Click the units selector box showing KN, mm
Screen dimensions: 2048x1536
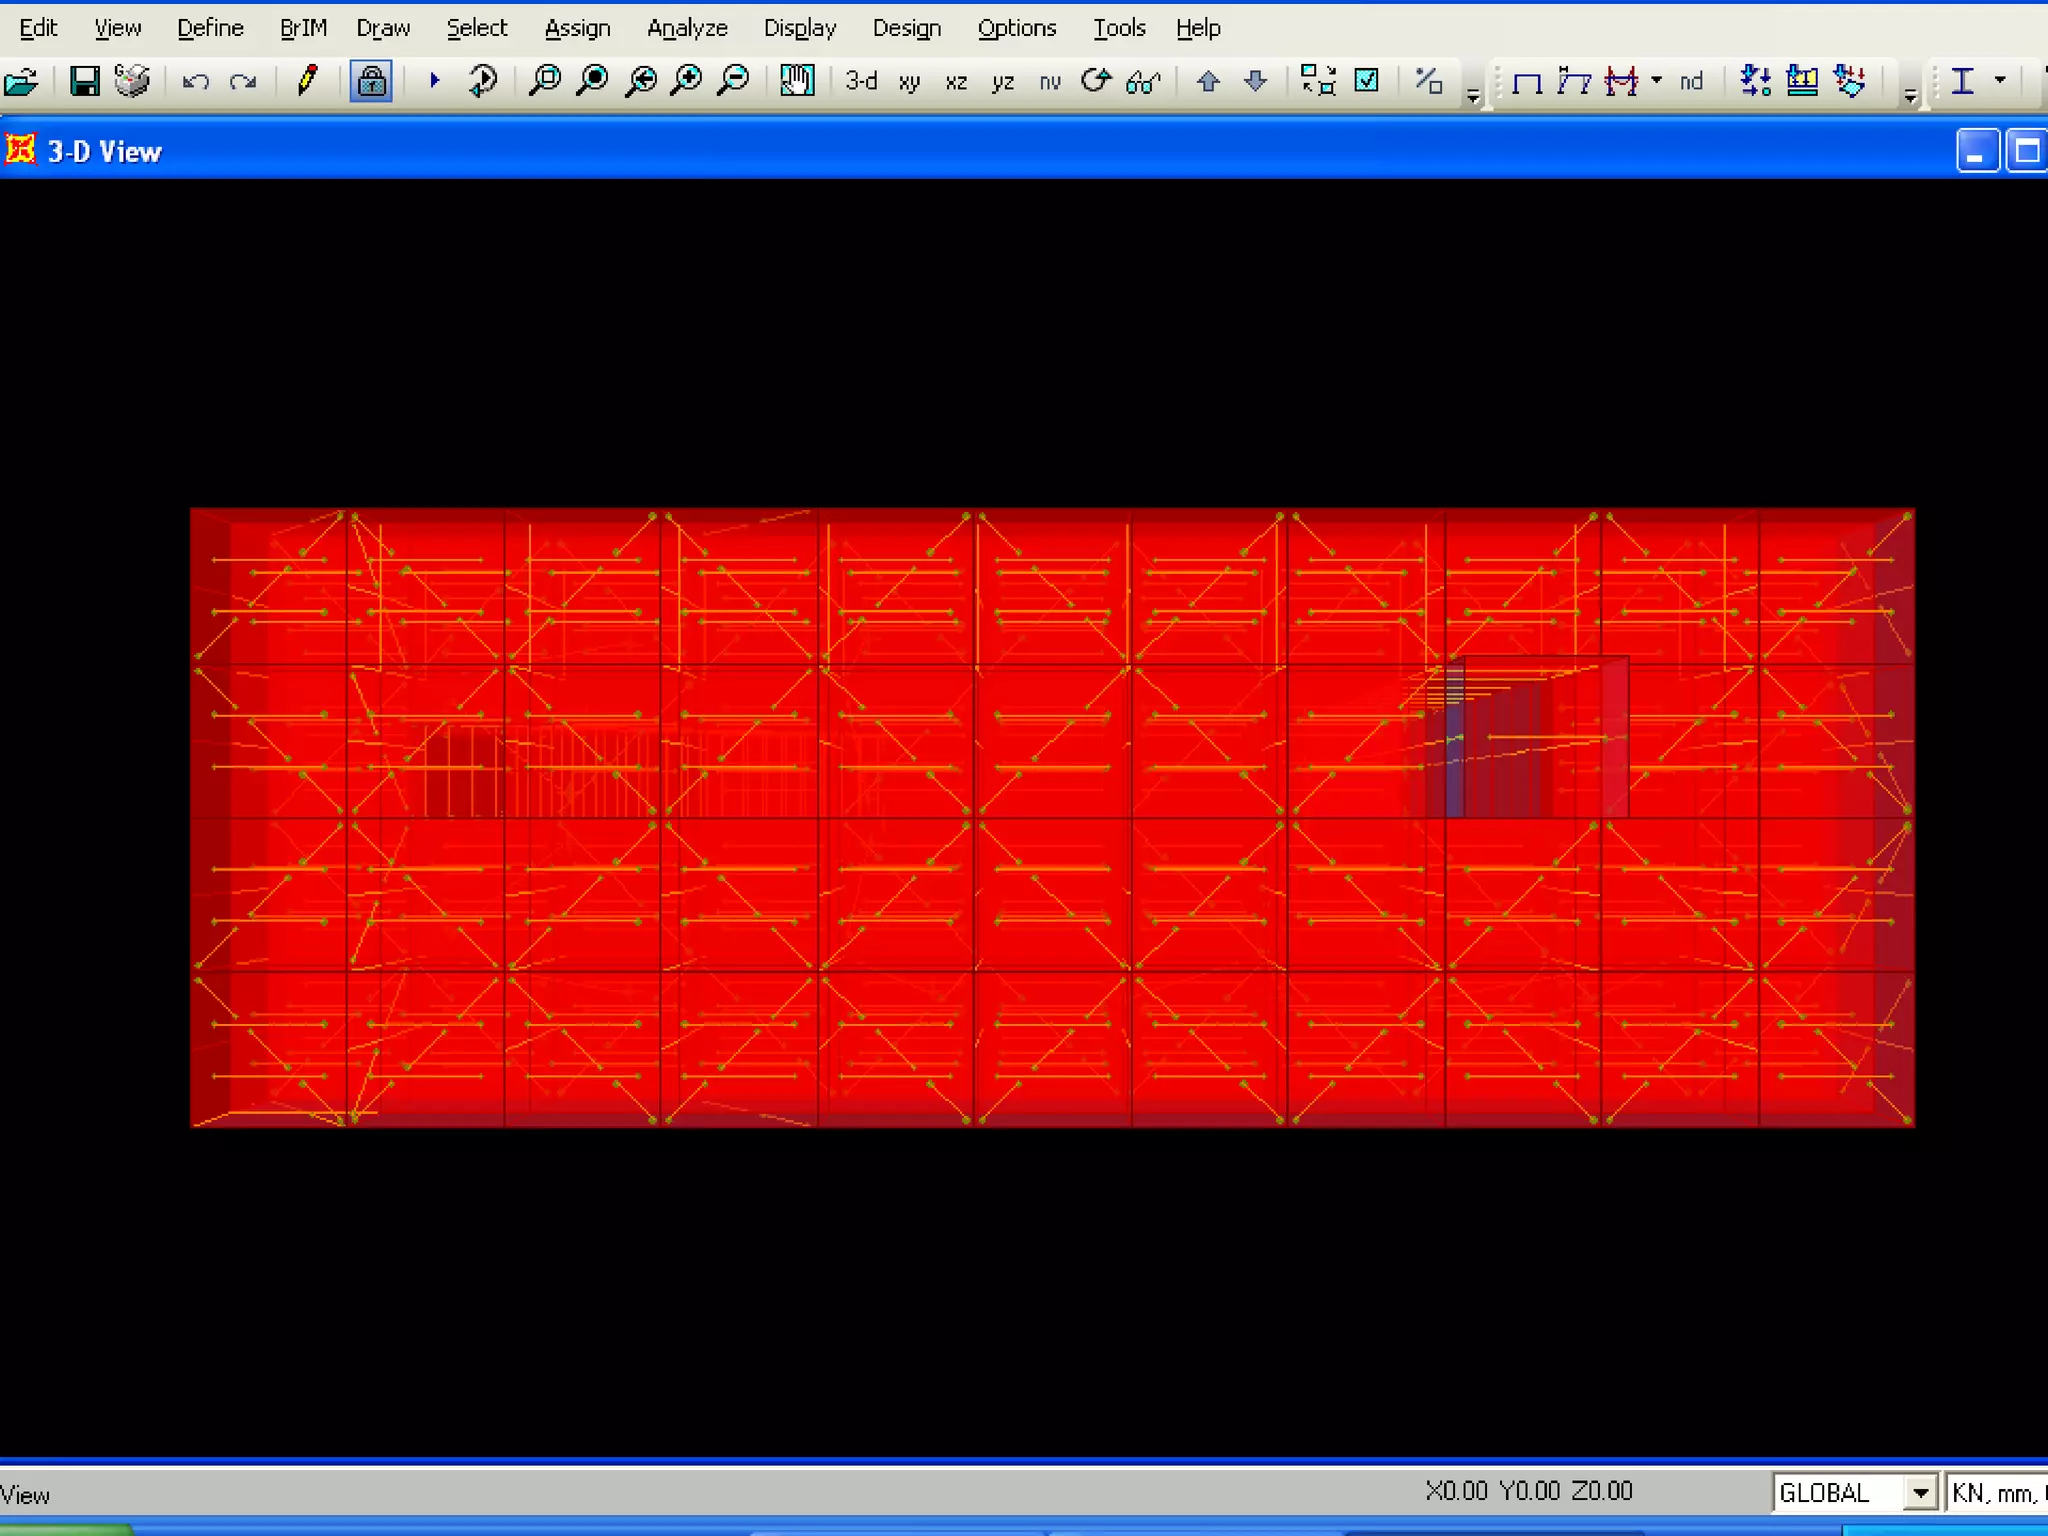pyautogui.click(x=1996, y=1493)
